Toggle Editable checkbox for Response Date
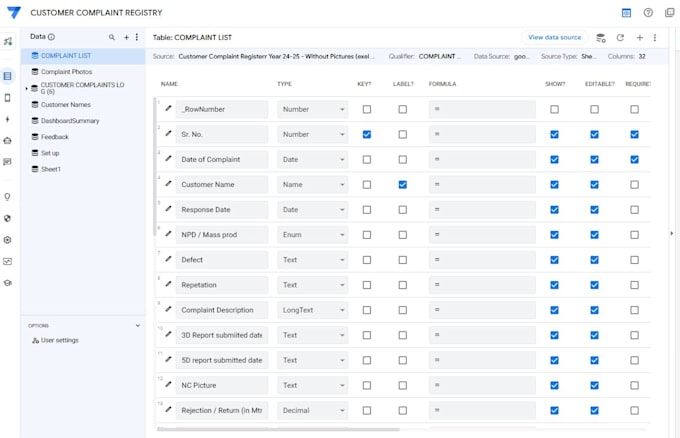 (595, 210)
